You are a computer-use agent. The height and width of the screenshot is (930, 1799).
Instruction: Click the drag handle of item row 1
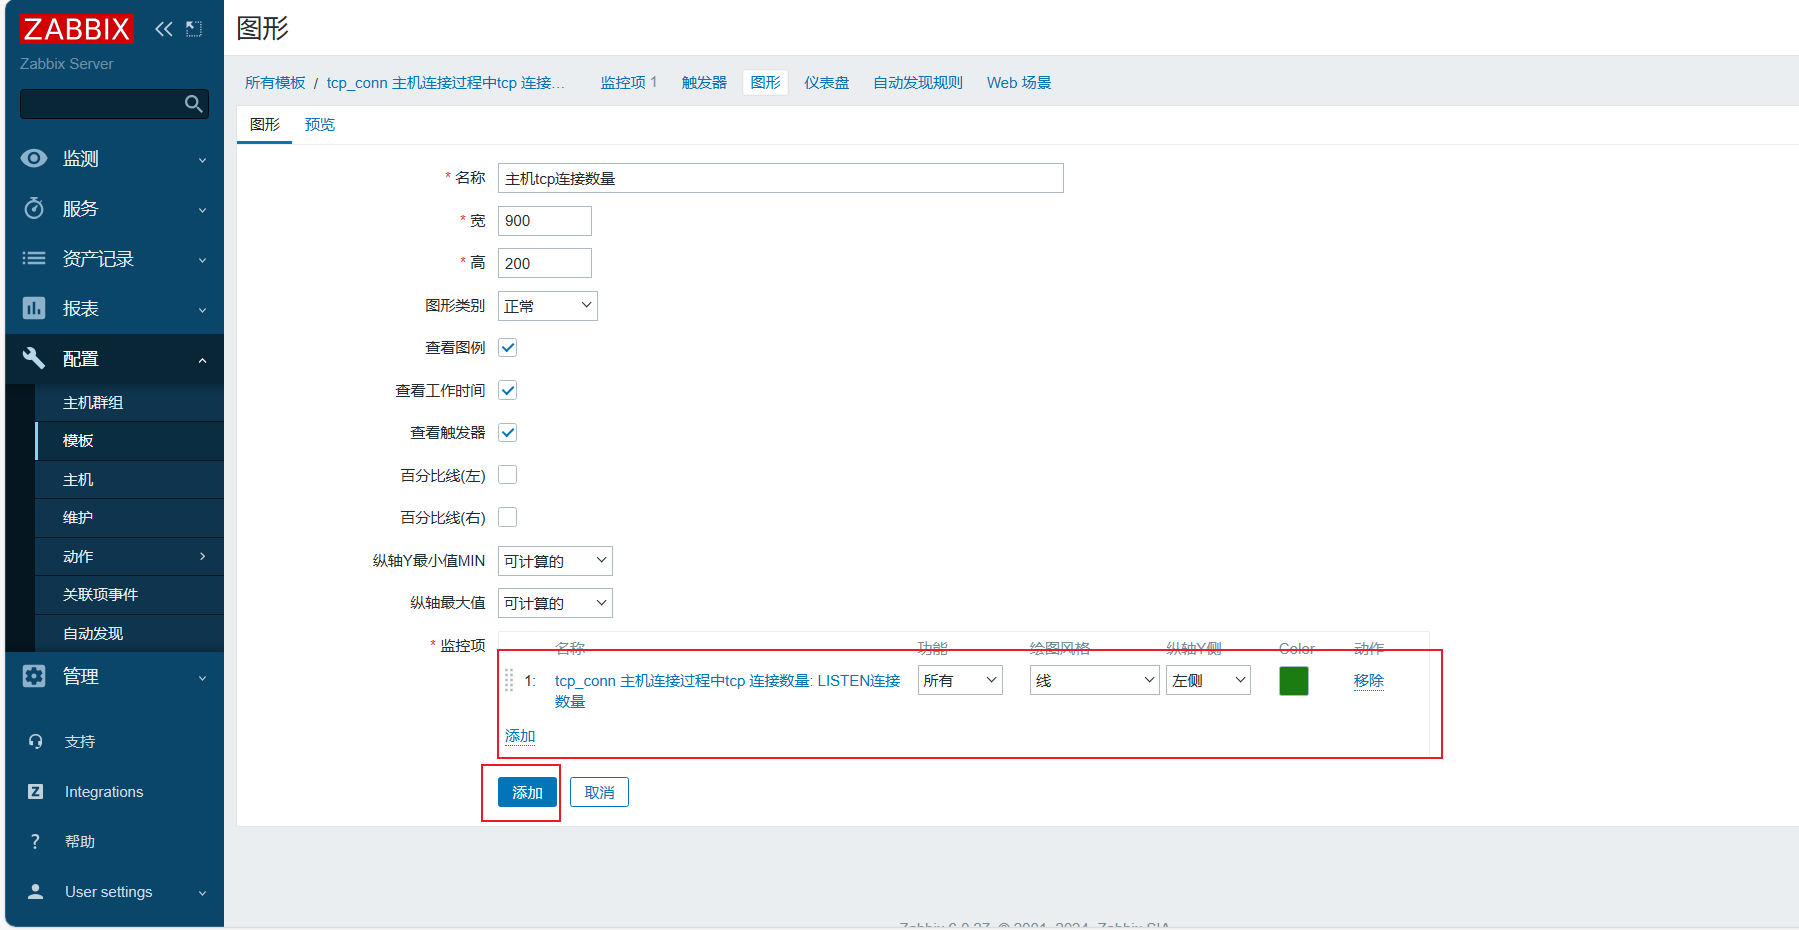click(x=509, y=680)
